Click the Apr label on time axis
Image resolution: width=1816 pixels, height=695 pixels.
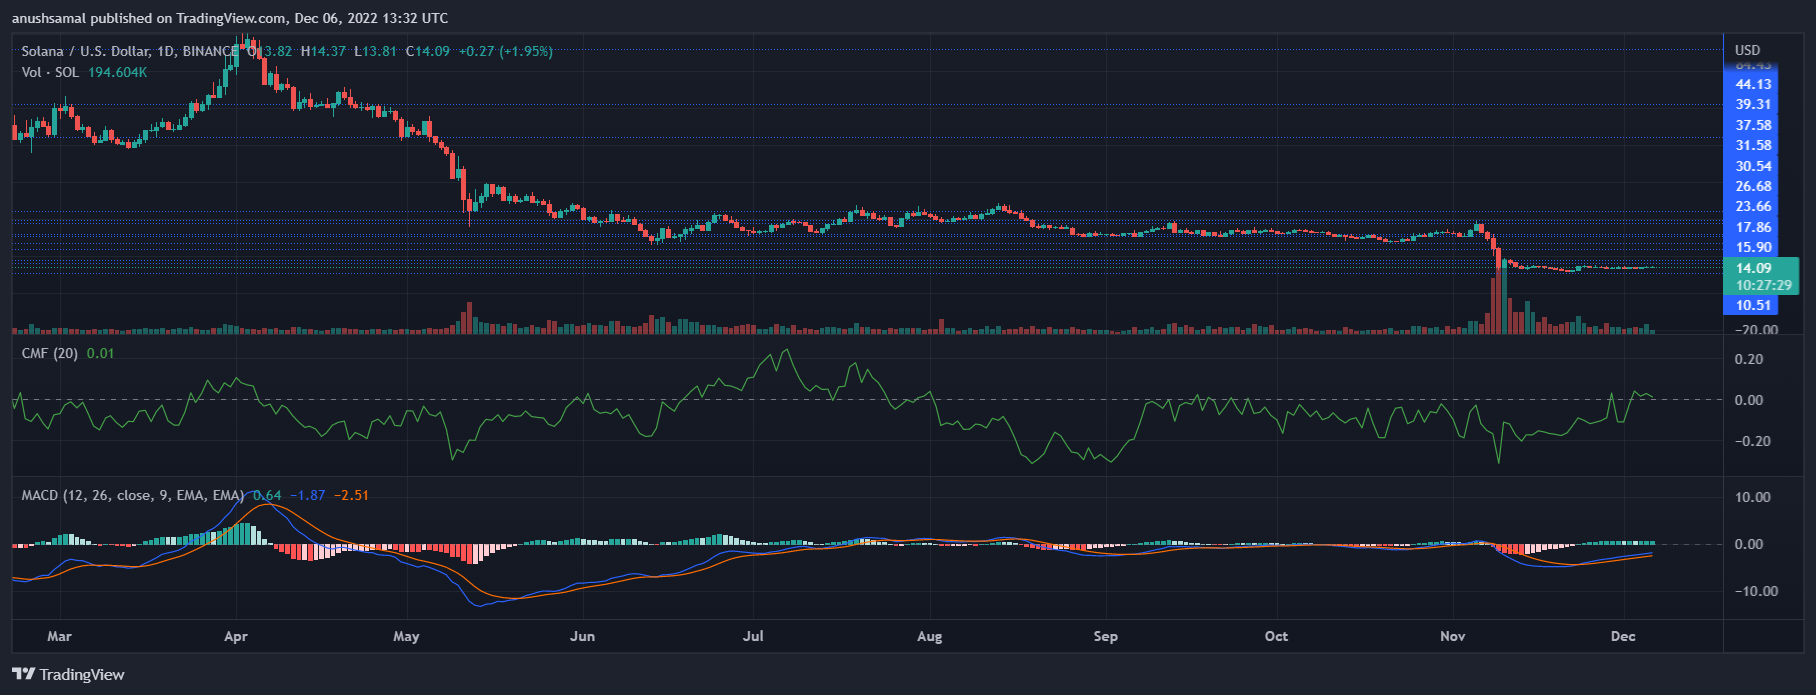click(236, 636)
